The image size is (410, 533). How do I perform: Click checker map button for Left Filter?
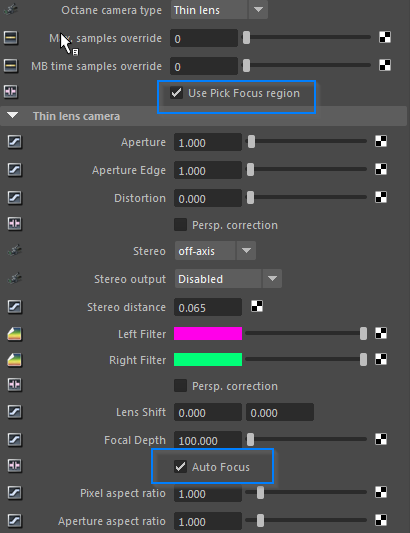point(381,333)
